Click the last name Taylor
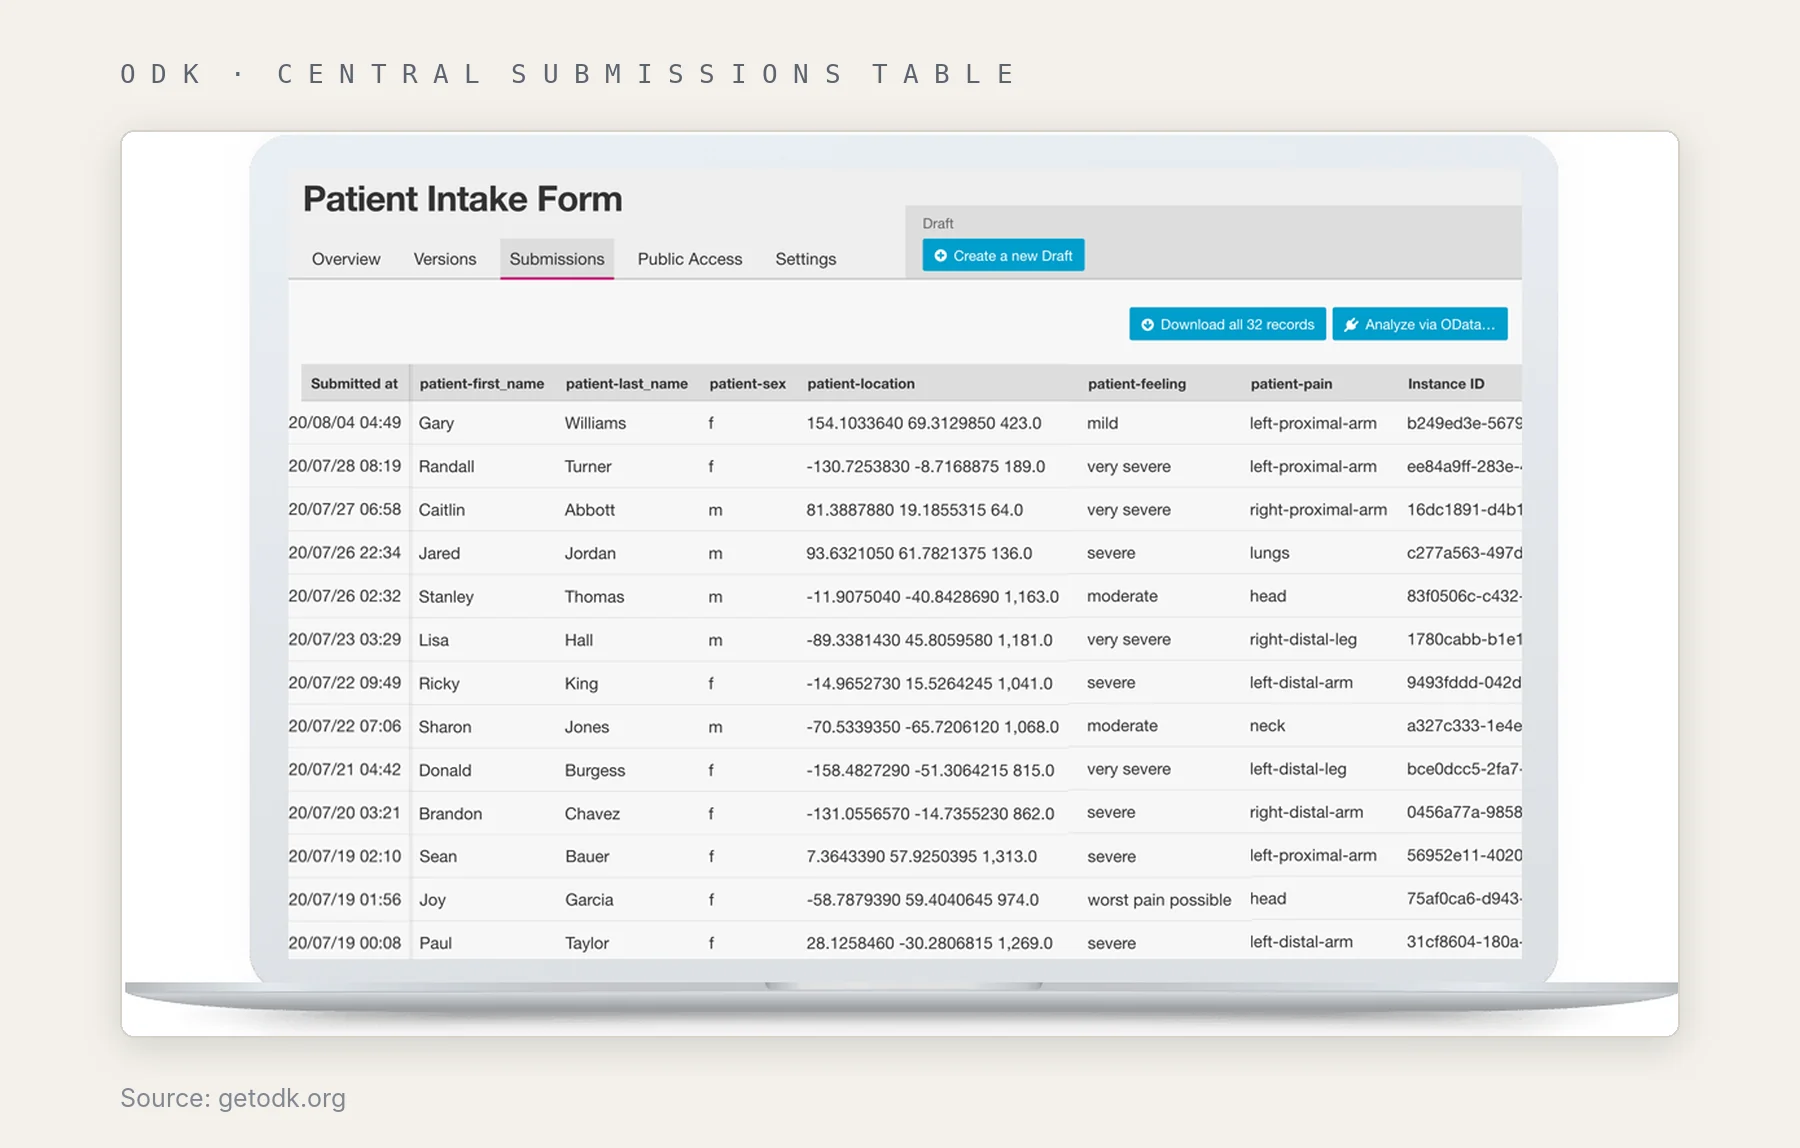Screen dimensions: 1800x1148 tap(587, 943)
